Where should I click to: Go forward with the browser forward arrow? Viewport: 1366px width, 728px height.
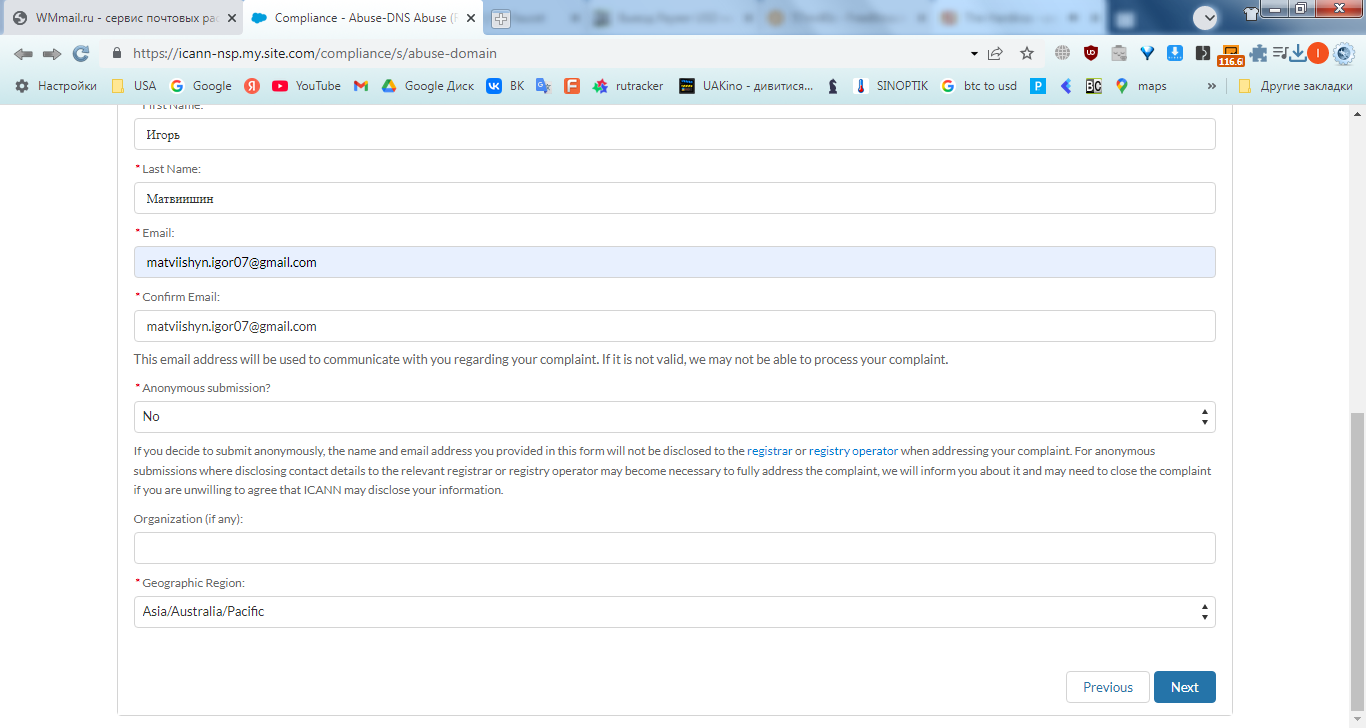pyautogui.click(x=52, y=53)
